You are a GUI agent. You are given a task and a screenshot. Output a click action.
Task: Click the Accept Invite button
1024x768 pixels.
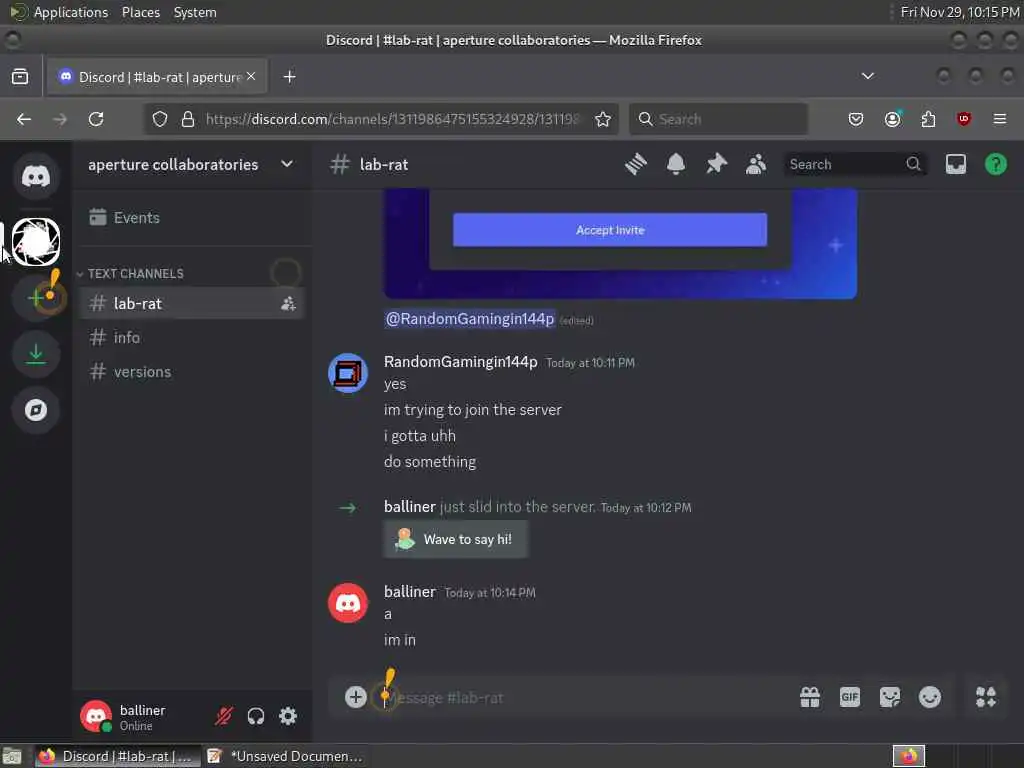point(610,230)
